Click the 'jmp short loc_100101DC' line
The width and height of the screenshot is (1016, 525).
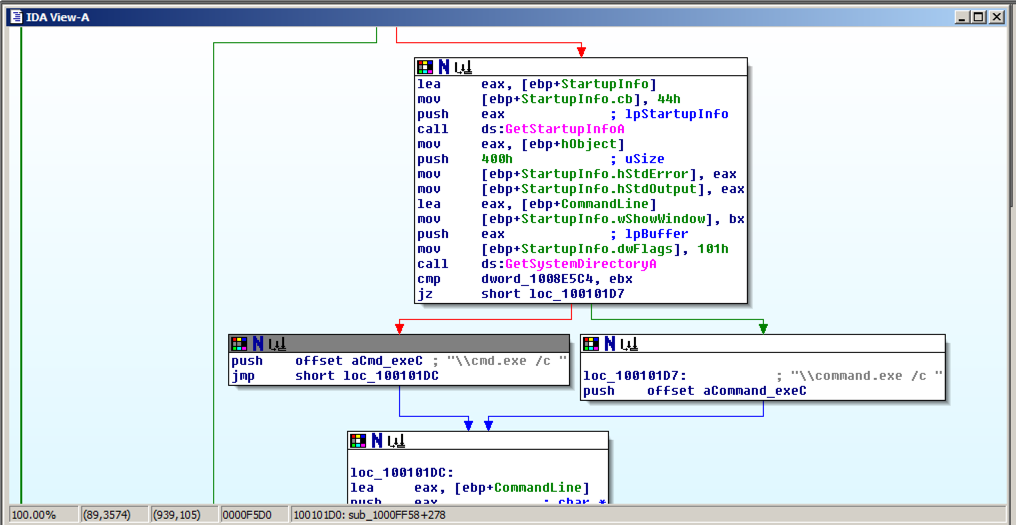335,376
